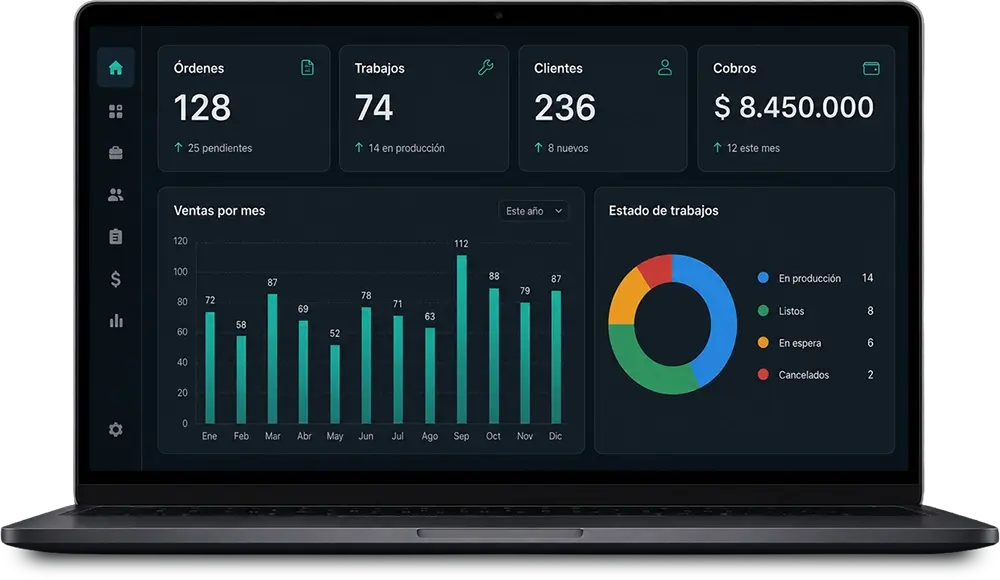
Task: Click the Cobros card title
Action: point(735,68)
